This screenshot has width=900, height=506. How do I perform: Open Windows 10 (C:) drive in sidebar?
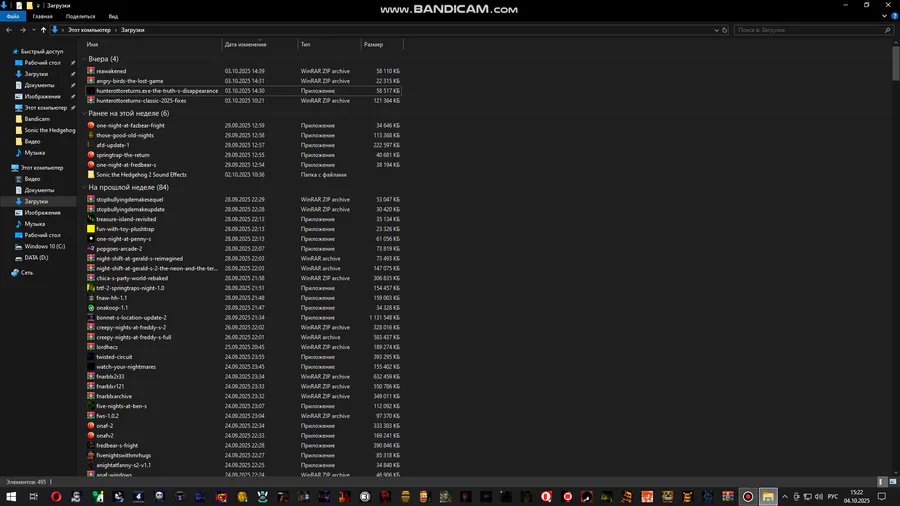pos(40,246)
